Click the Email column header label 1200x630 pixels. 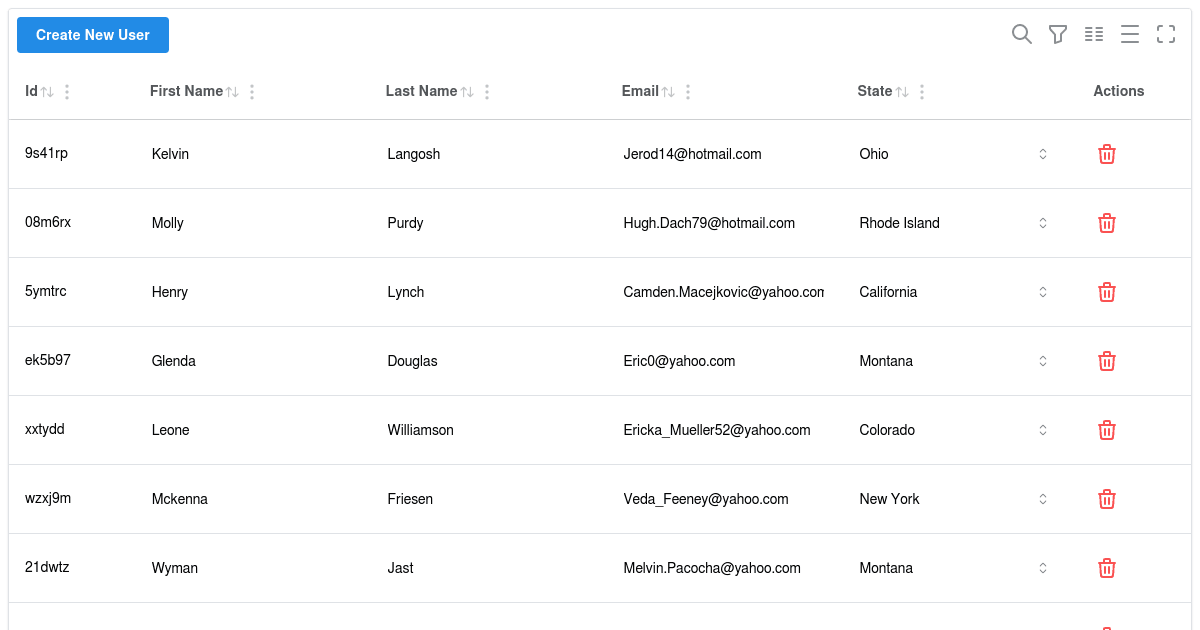coord(640,91)
